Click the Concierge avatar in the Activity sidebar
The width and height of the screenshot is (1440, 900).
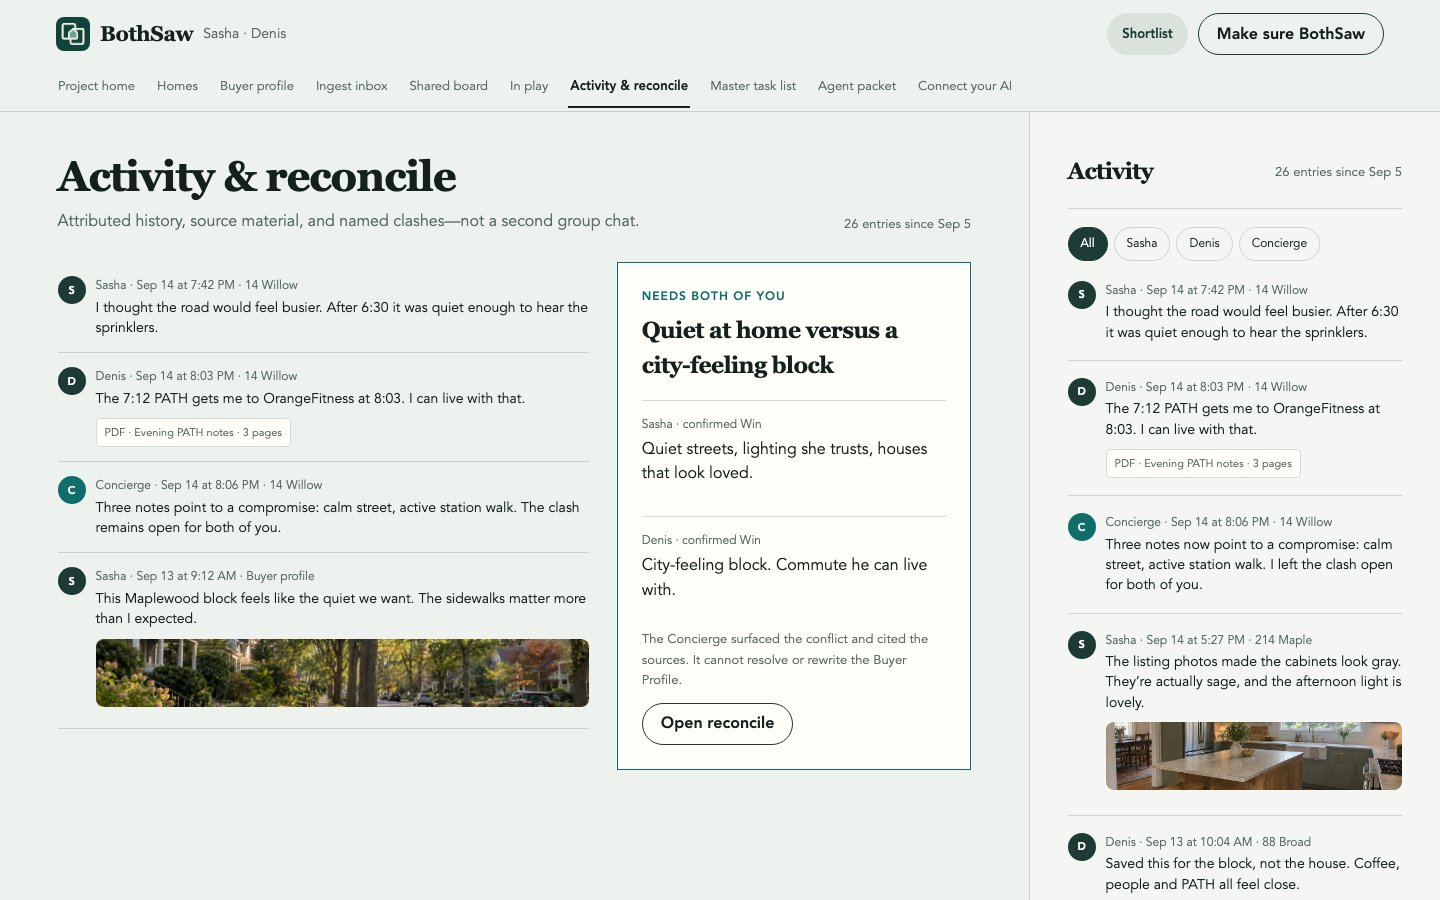coord(1082,528)
